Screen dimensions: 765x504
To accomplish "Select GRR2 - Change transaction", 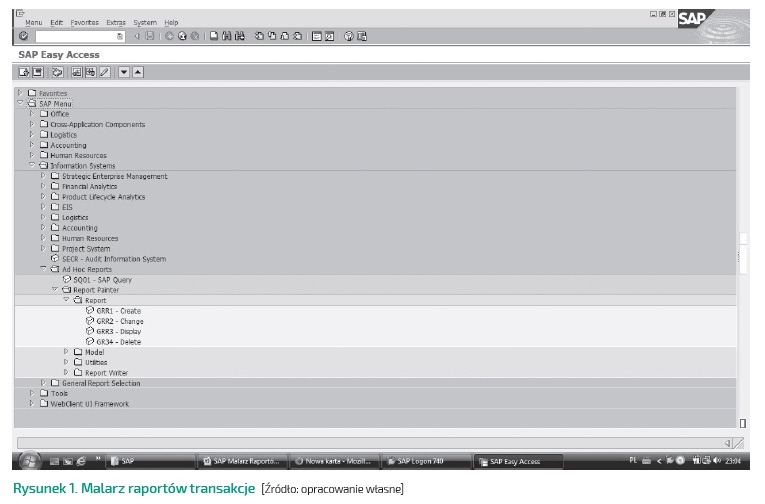I will click(x=120, y=322).
